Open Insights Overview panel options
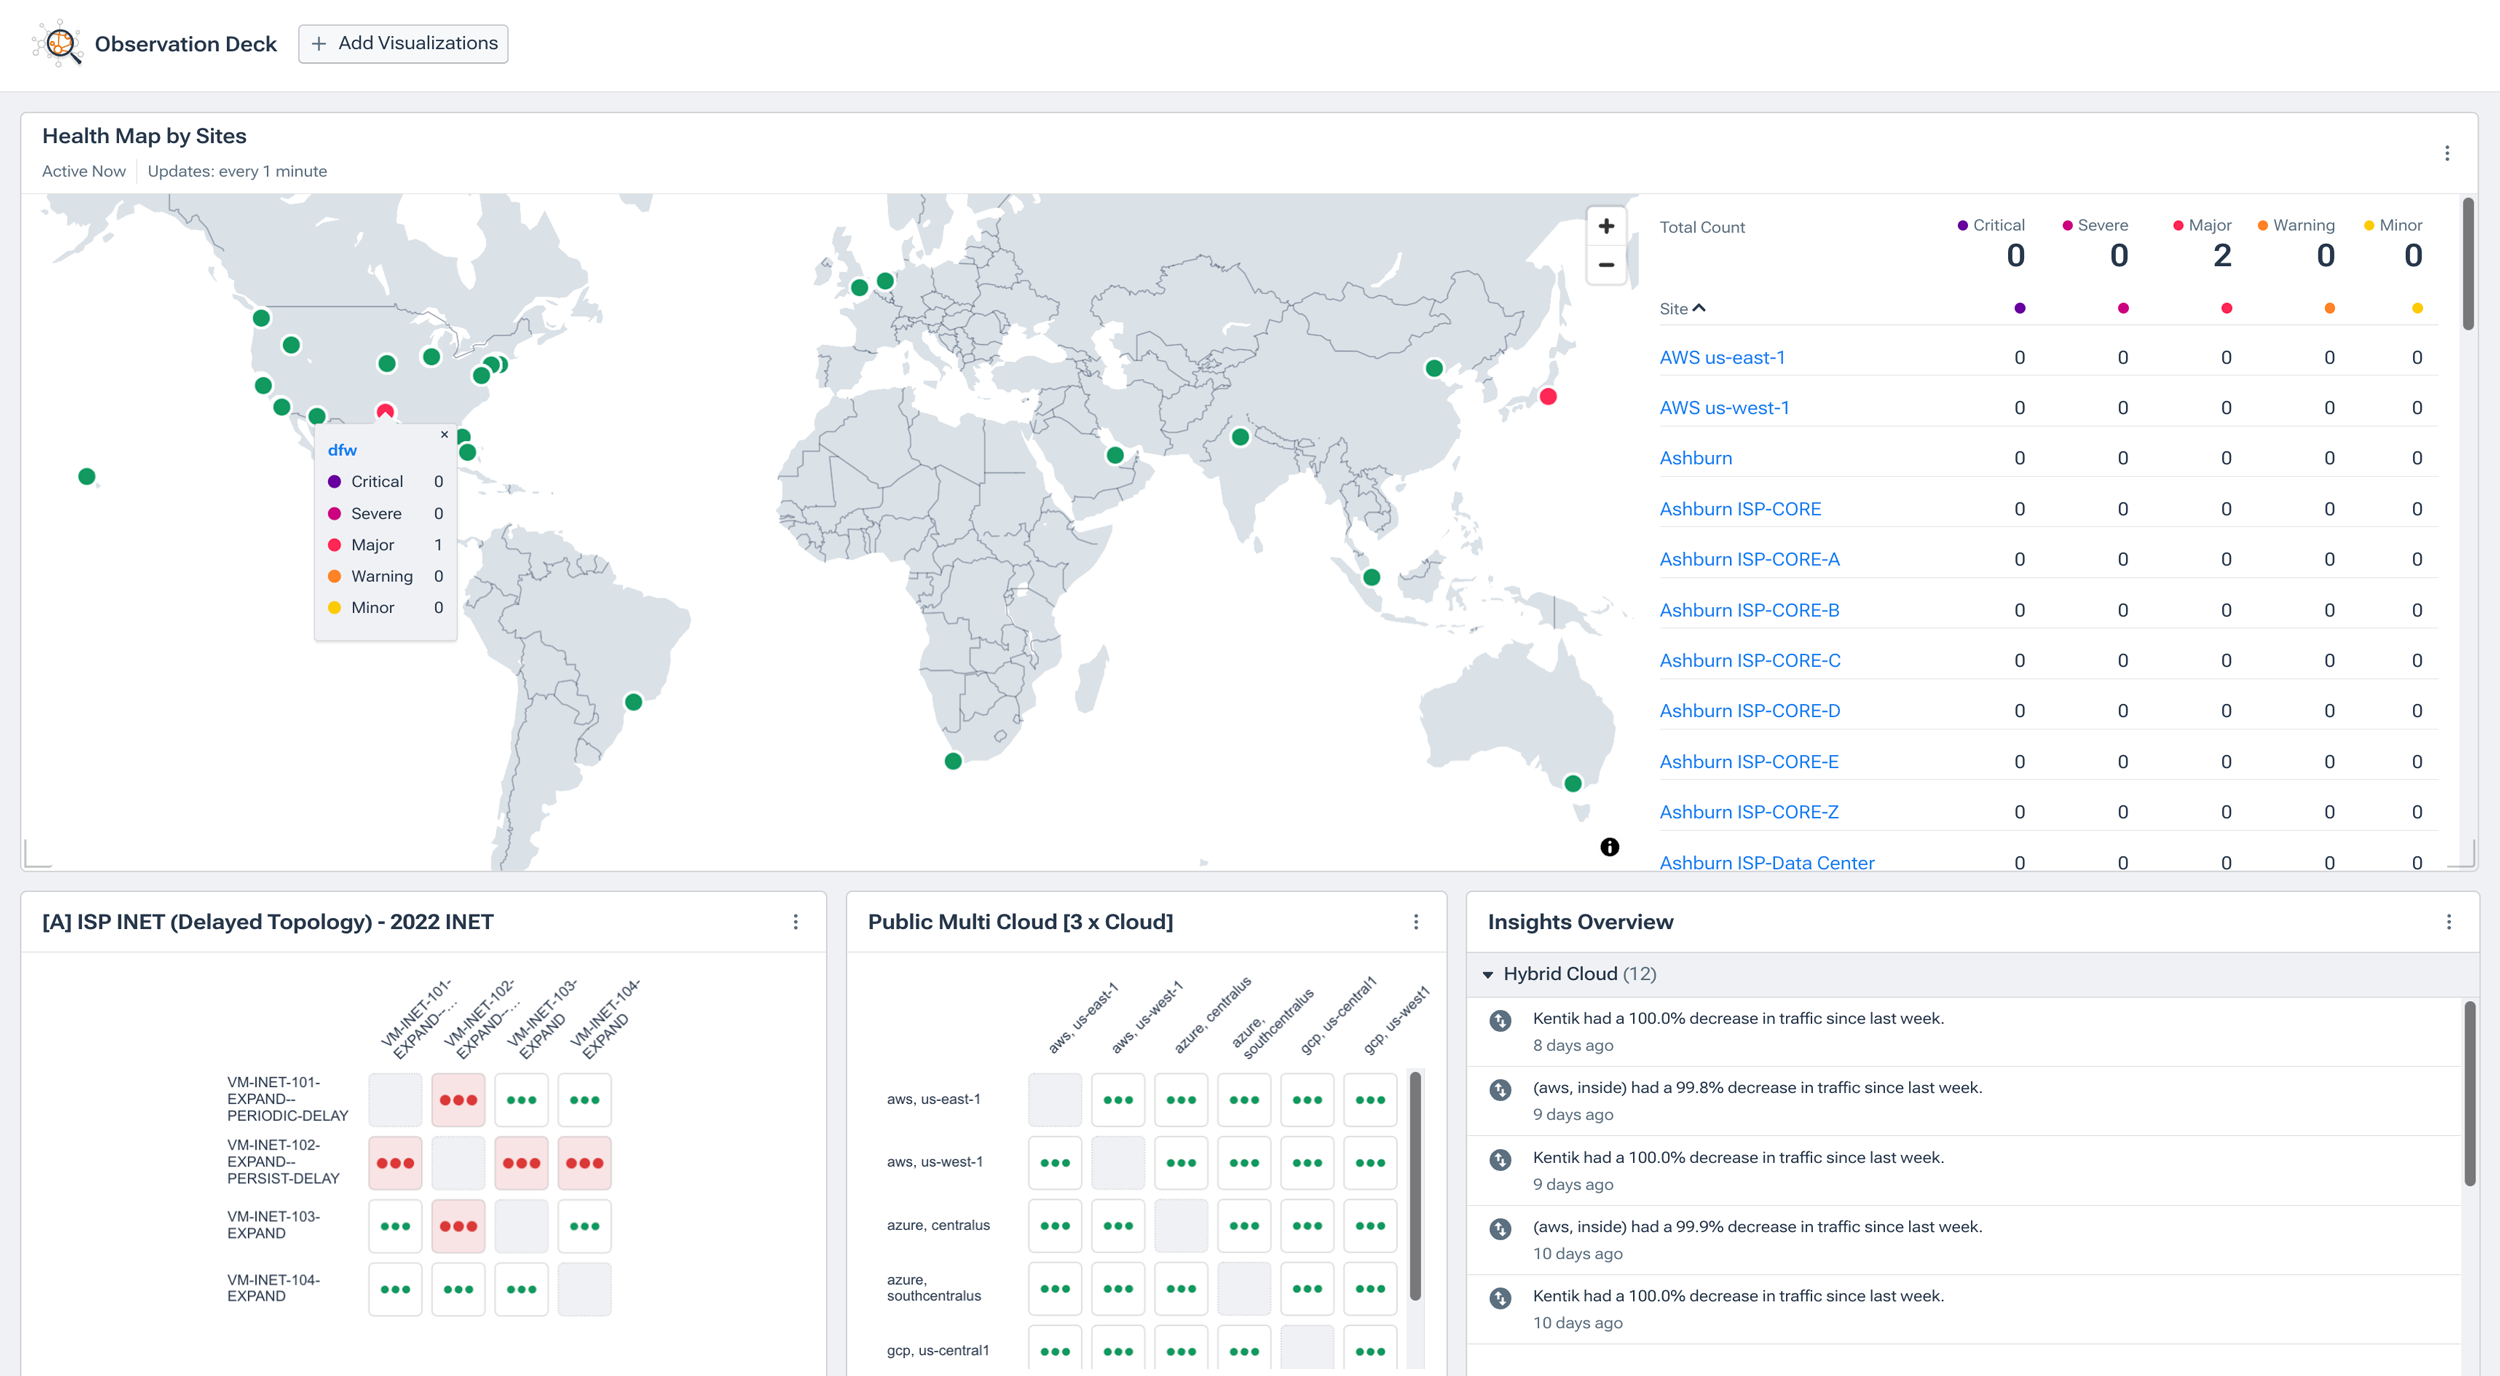The image size is (2500, 1376). pyautogui.click(x=2449, y=922)
